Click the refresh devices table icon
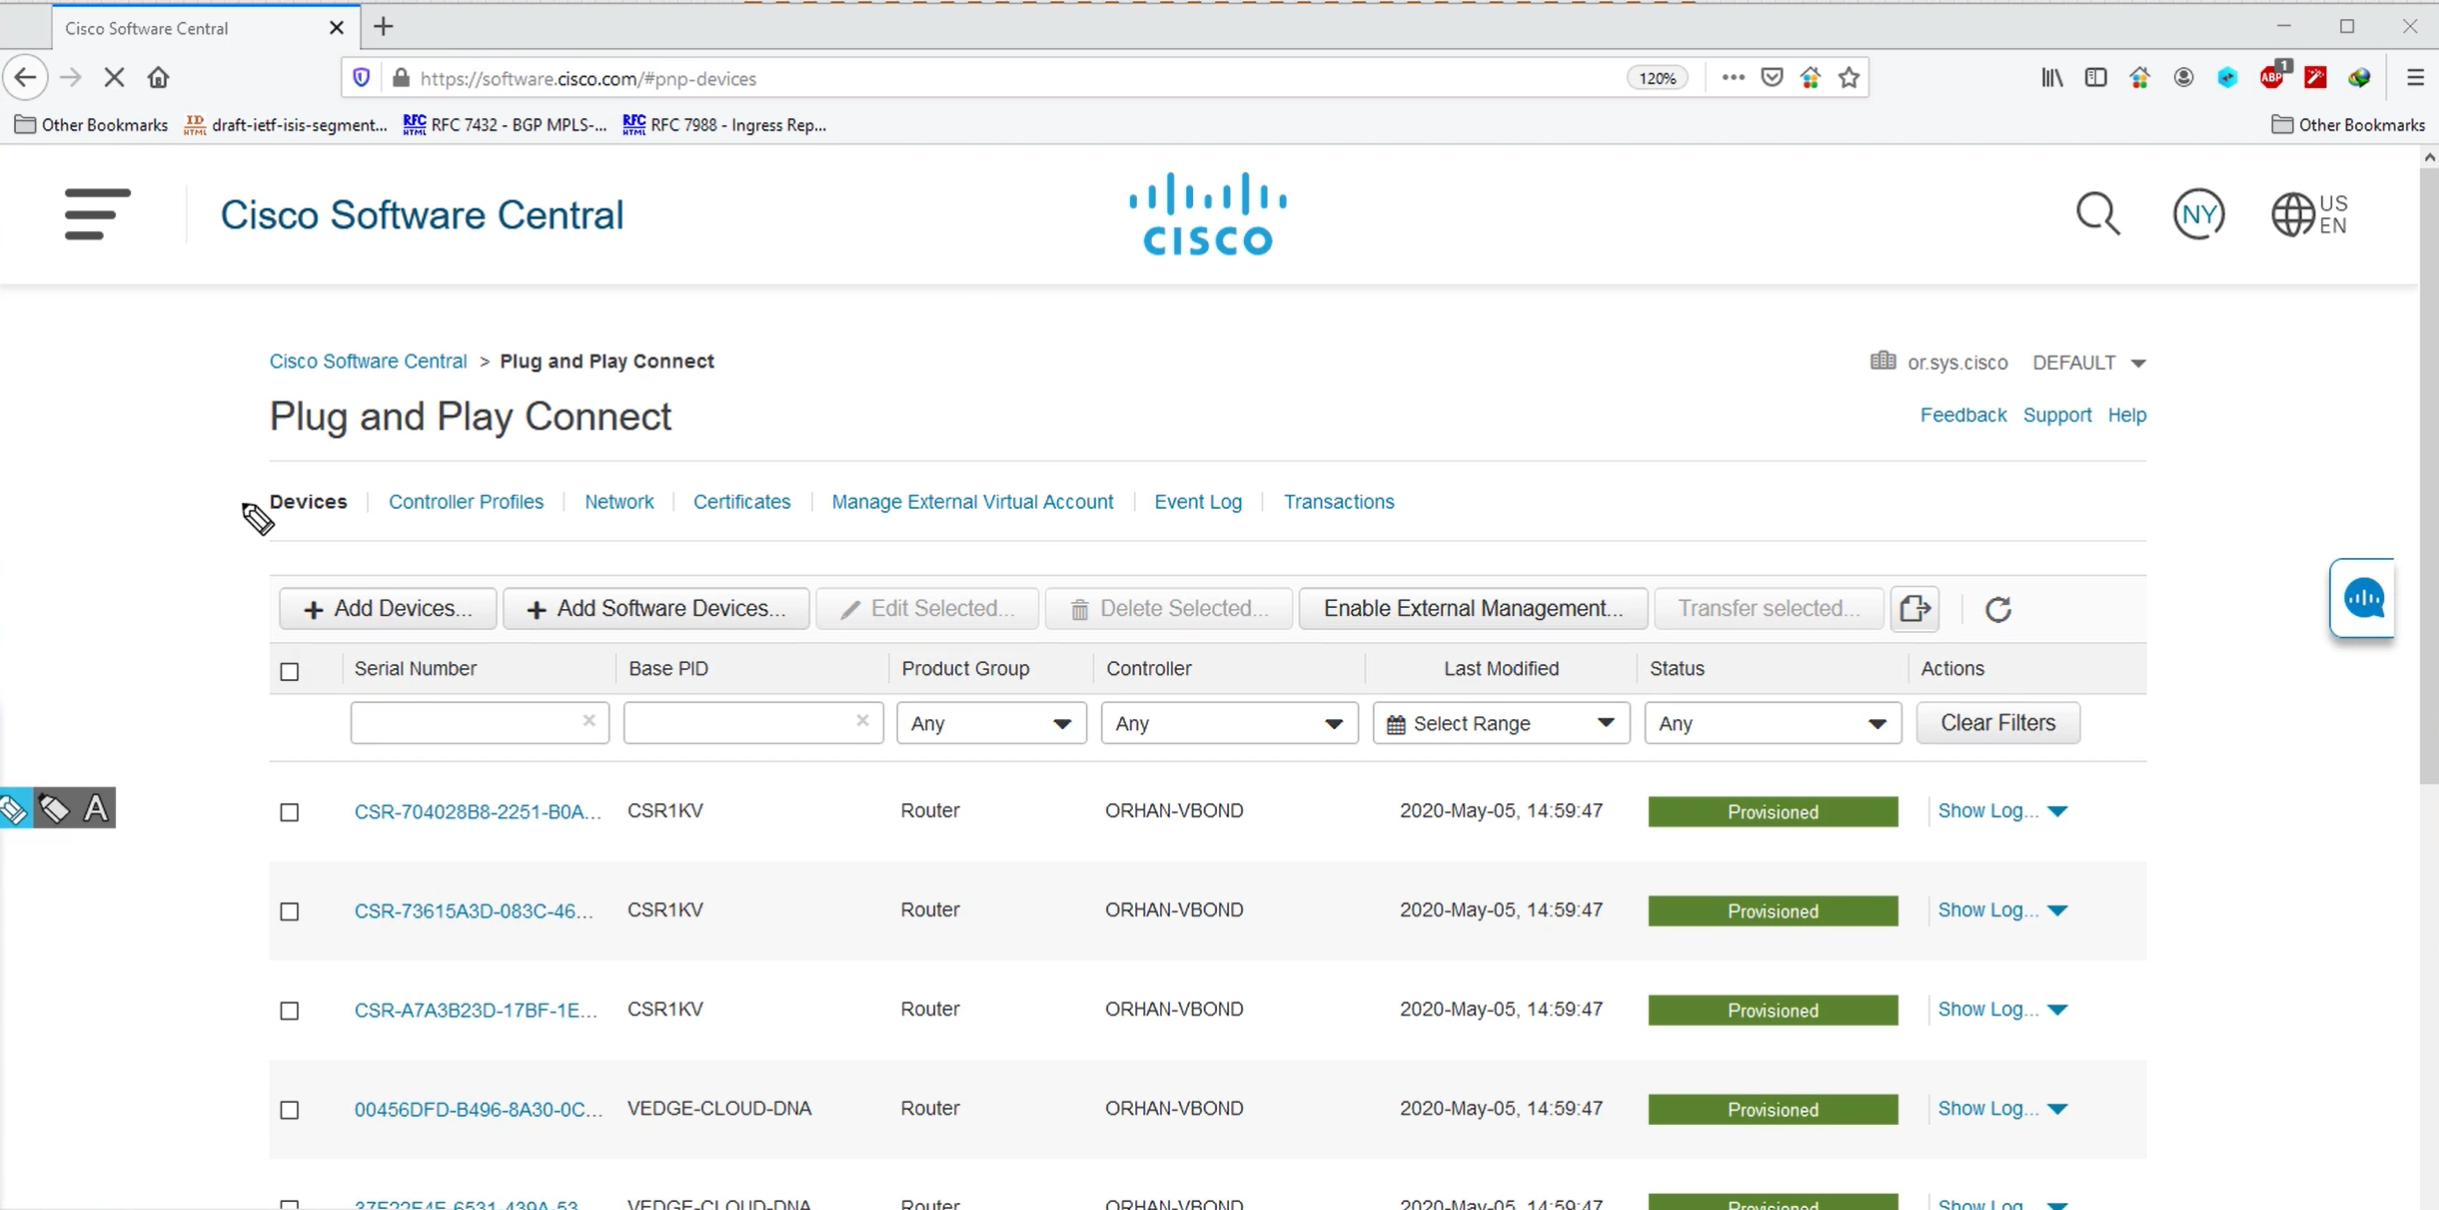2439x1210 pixels. (1997, 609)
